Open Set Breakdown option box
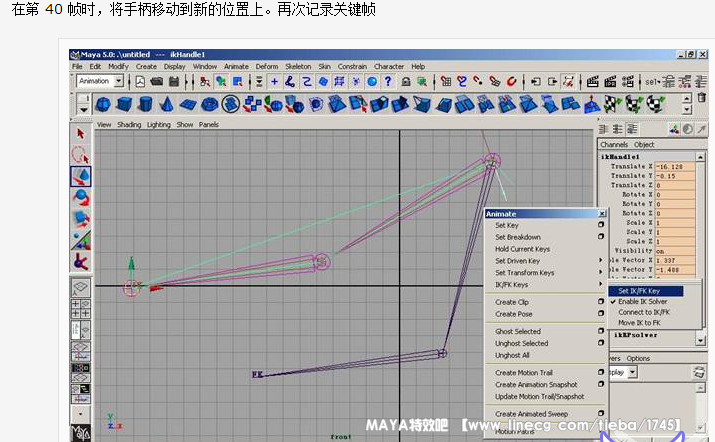Image resolution: width=715 pixels, height=442 pixels. [601, 236]
